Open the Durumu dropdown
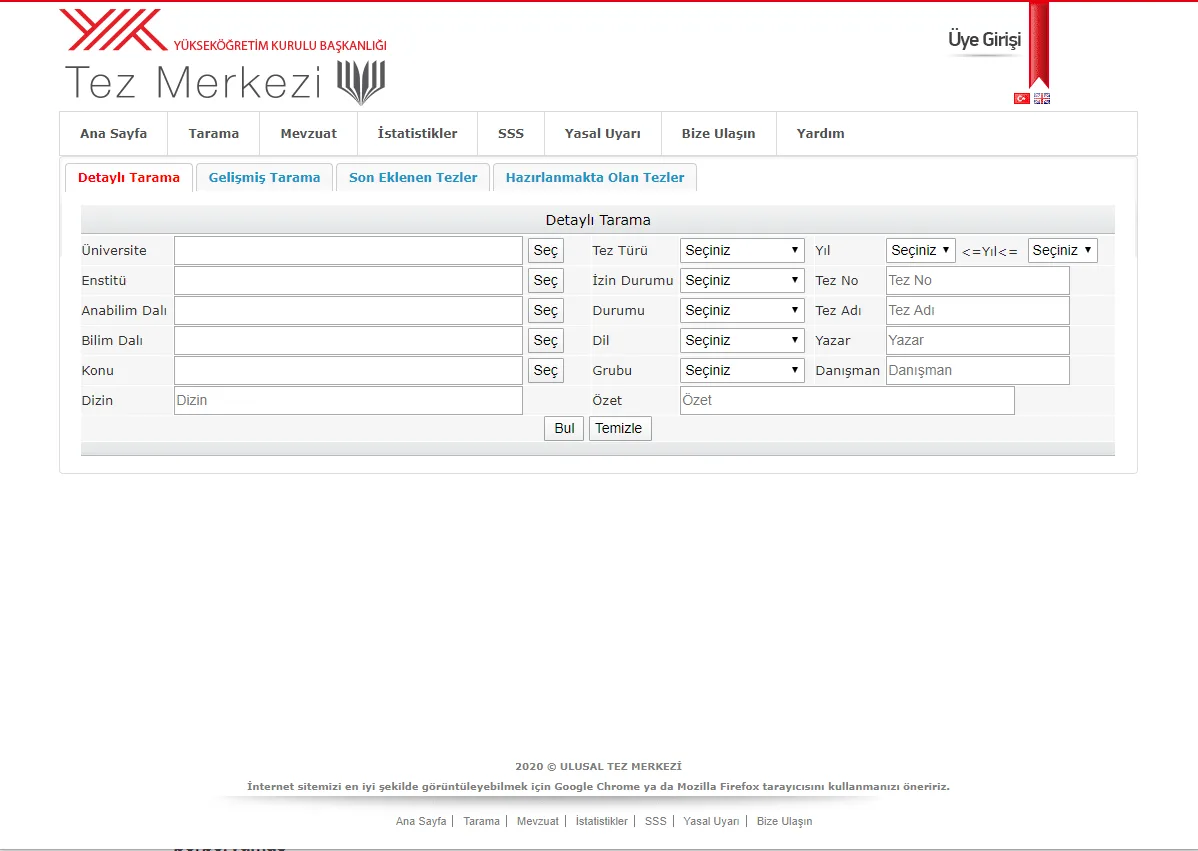 point(742,310)
